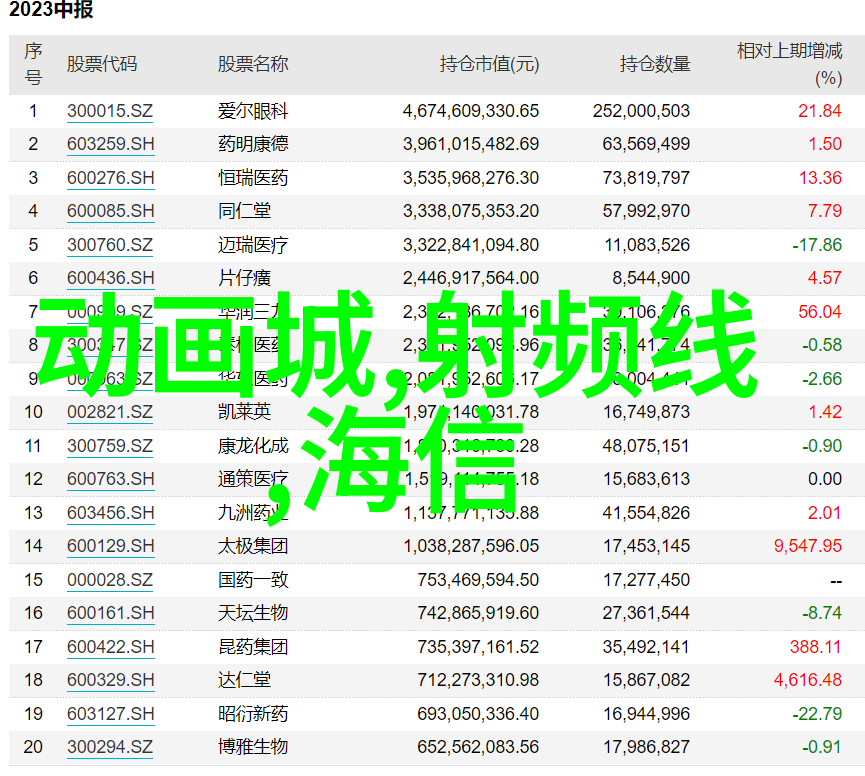
Task: Select stock name 博雅生物
Action: [253, 747]
